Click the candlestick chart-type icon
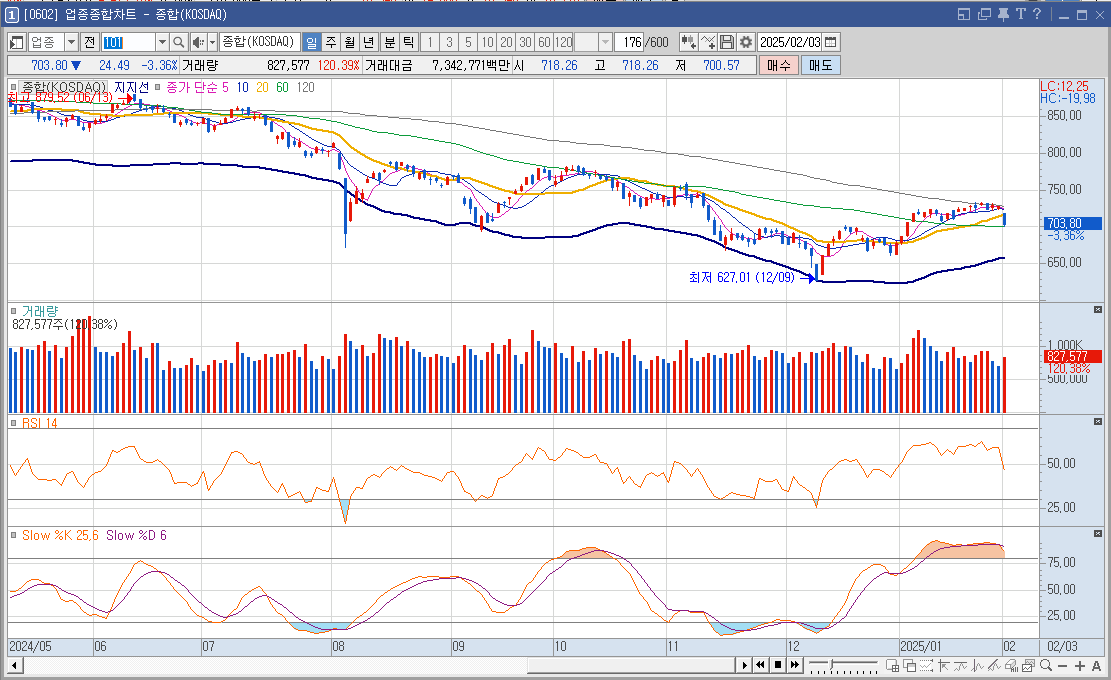This screenshot has height=680, width=1111. 688,42
